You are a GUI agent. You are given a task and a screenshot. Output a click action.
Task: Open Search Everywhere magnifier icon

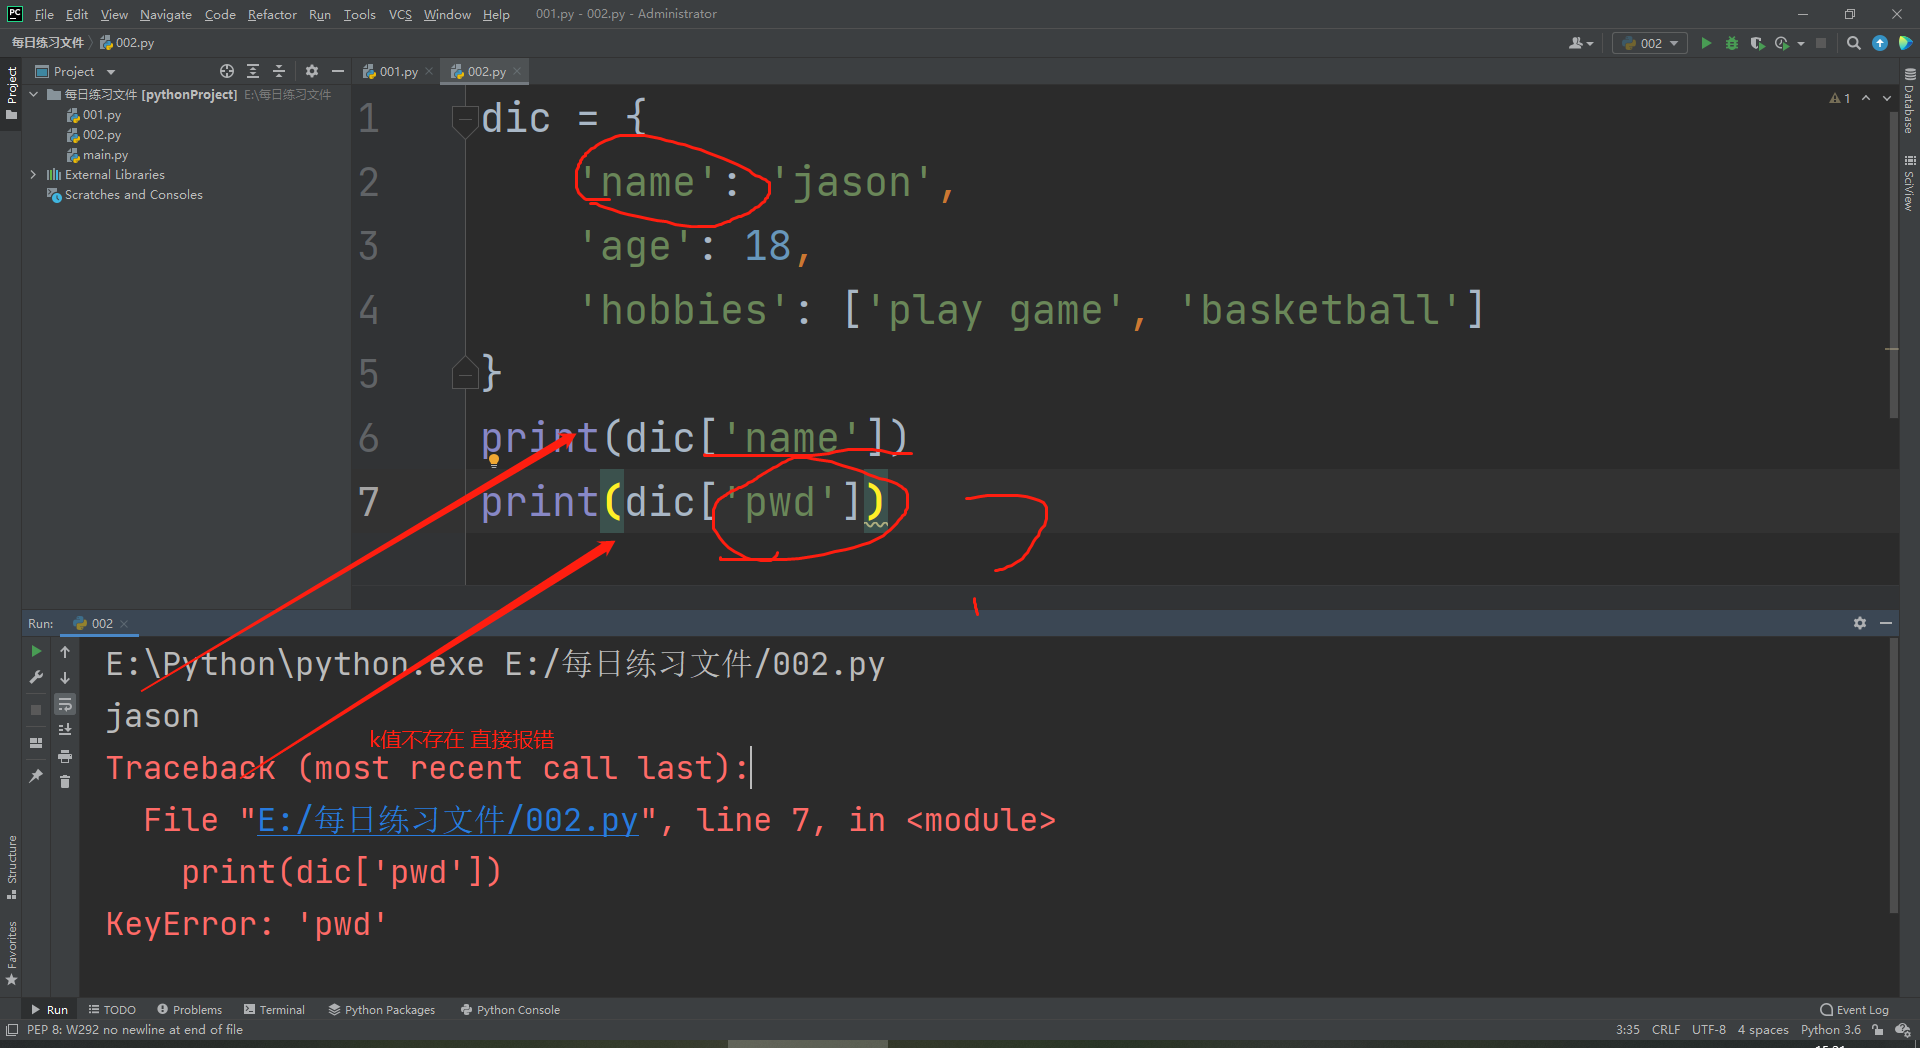(x=1854, y=43)
